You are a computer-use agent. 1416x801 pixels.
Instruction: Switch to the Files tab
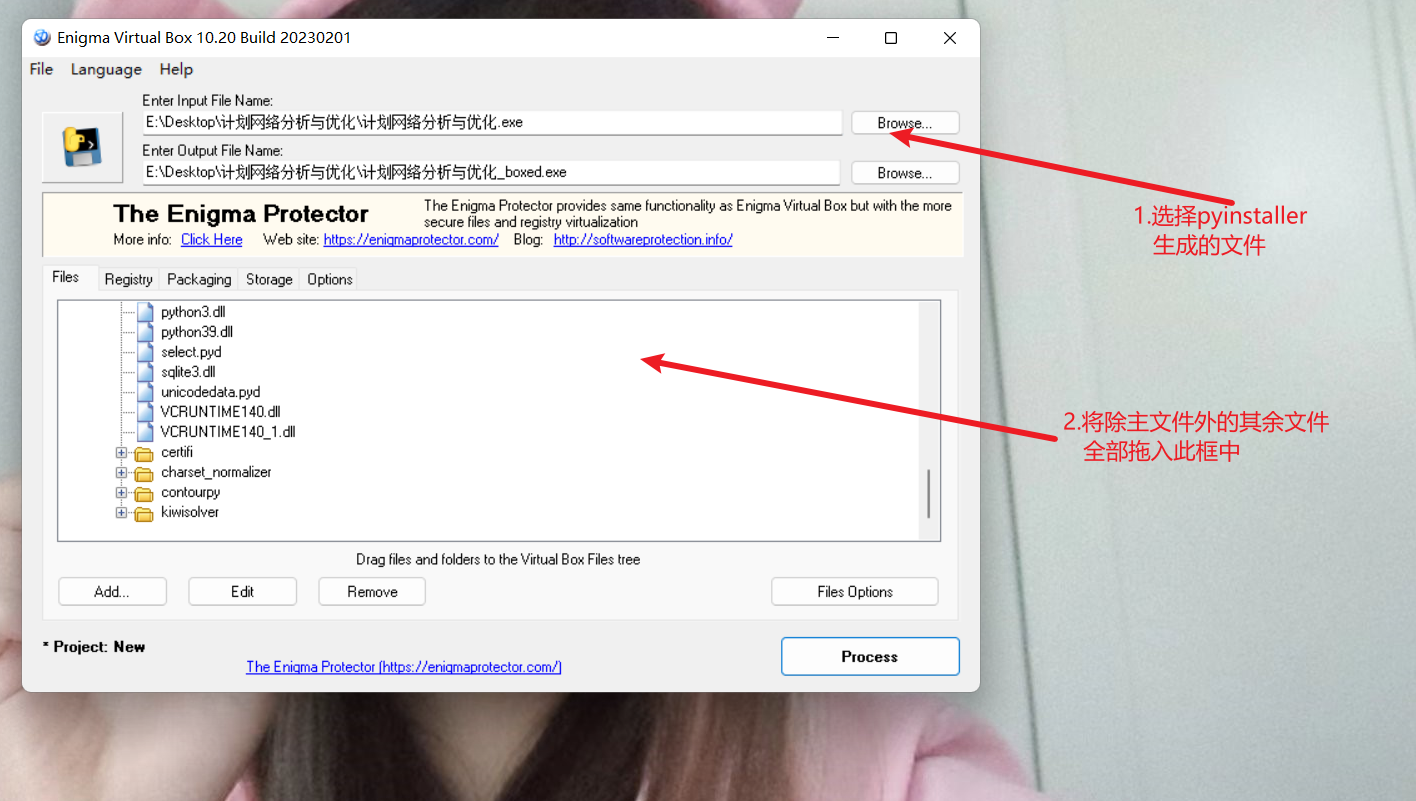coord(66,277)
